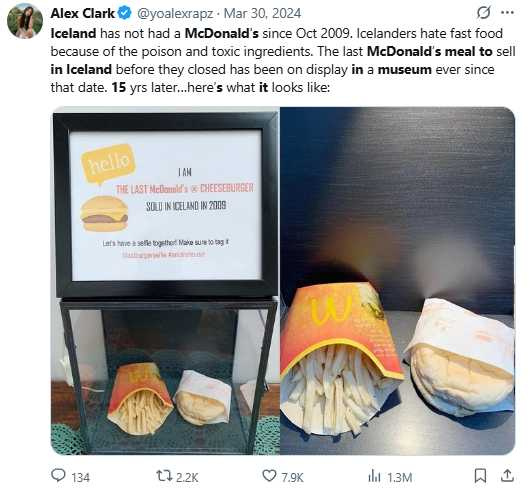
Task: Open the left framed cheeseburger sign photo
Action: point(165,281)
